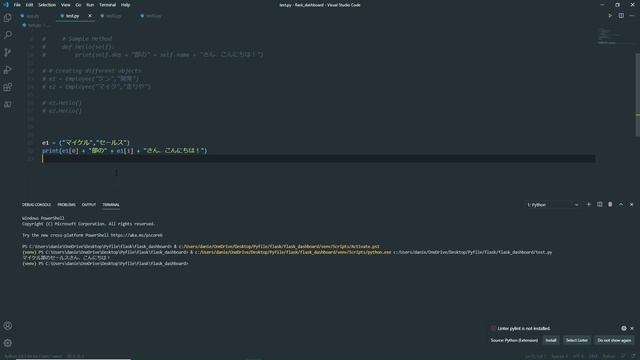The width and height of the screenshot is (640, 360).
Task: Open the Source Control view
Action: click(x=7, y=52)
